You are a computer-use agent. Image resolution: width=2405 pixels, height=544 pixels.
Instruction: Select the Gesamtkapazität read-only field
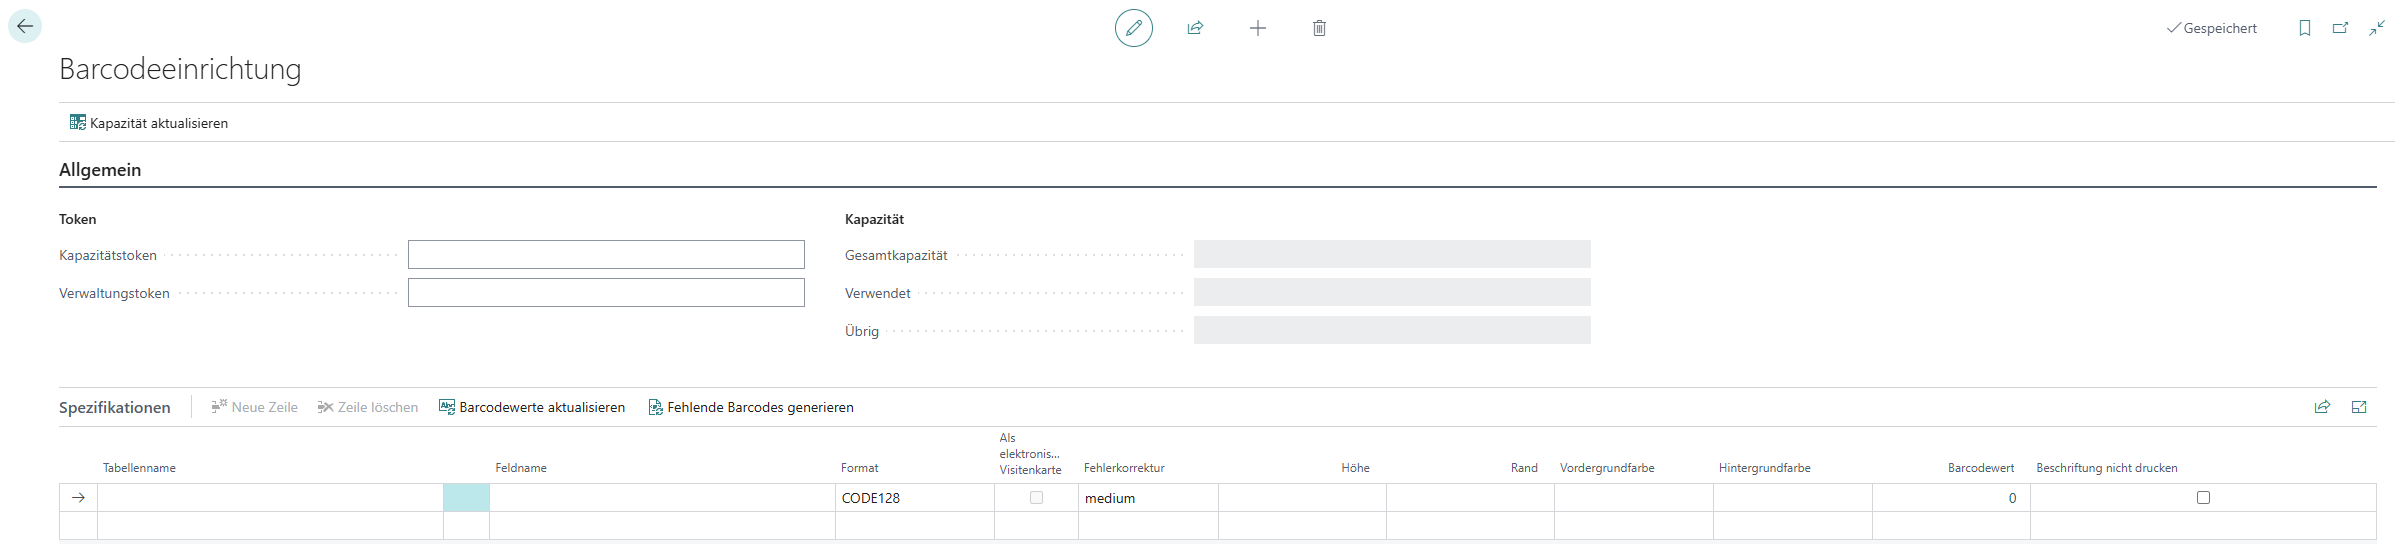pos(1392,254)
